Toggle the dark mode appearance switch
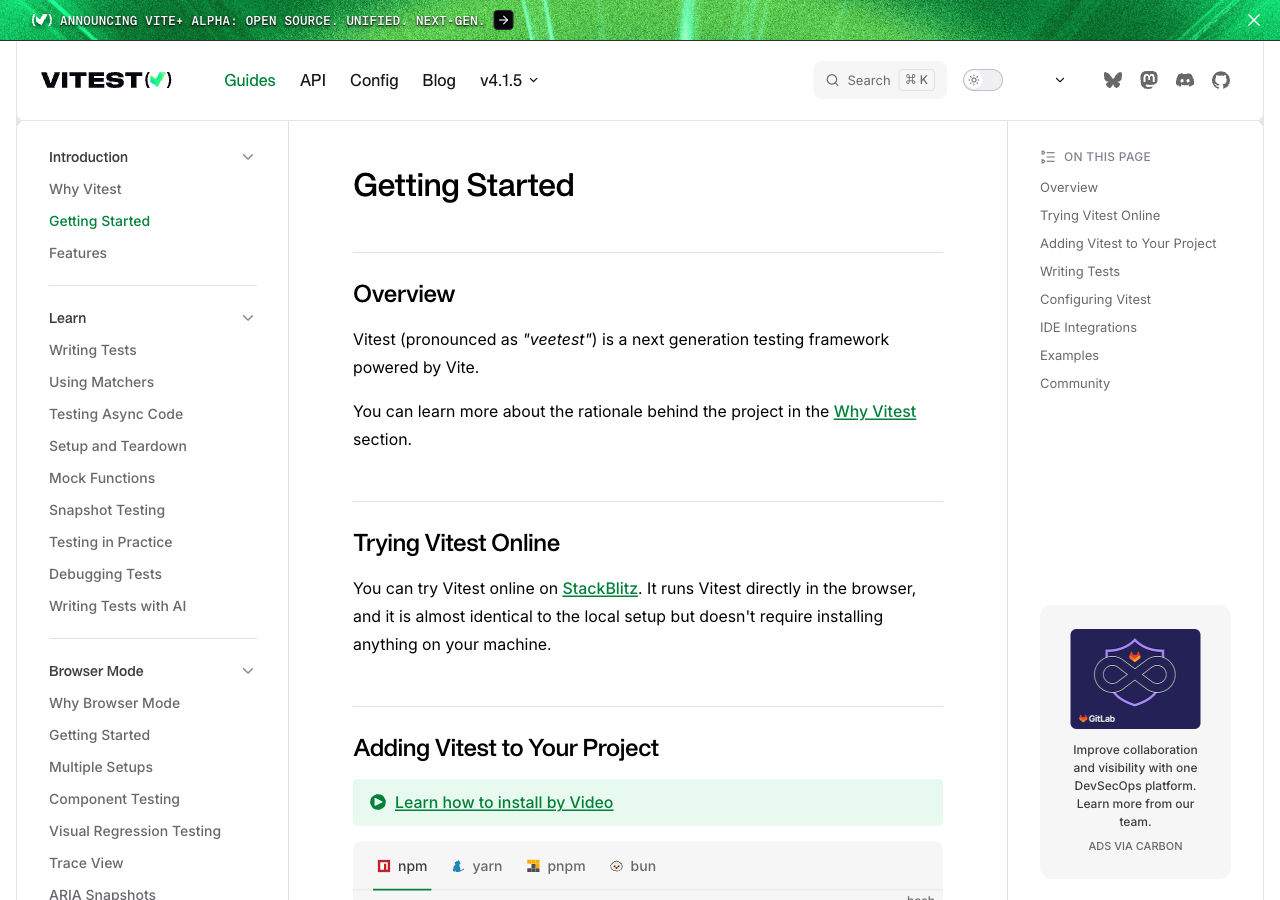Screen dimensions: 1280x900 [x=983, y=80]
